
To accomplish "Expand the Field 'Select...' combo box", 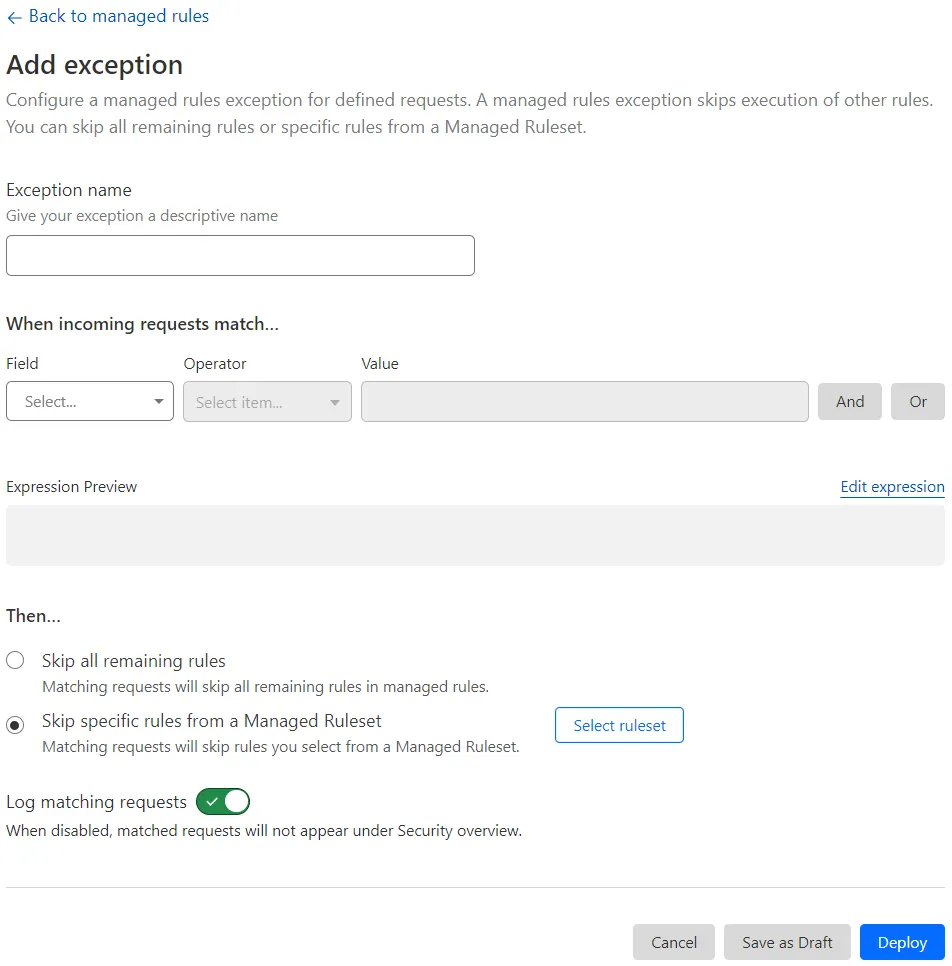I will coord(89,401).
